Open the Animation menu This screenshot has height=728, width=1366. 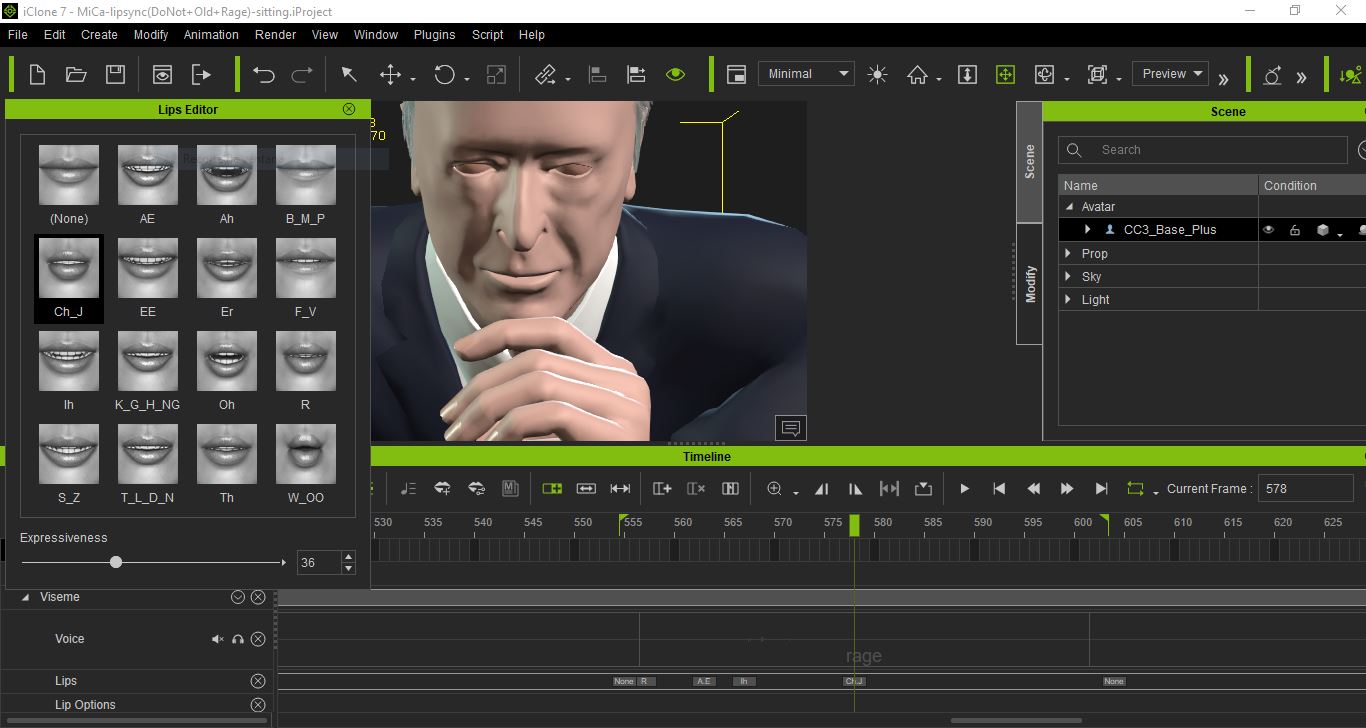[x=211, y=34]
